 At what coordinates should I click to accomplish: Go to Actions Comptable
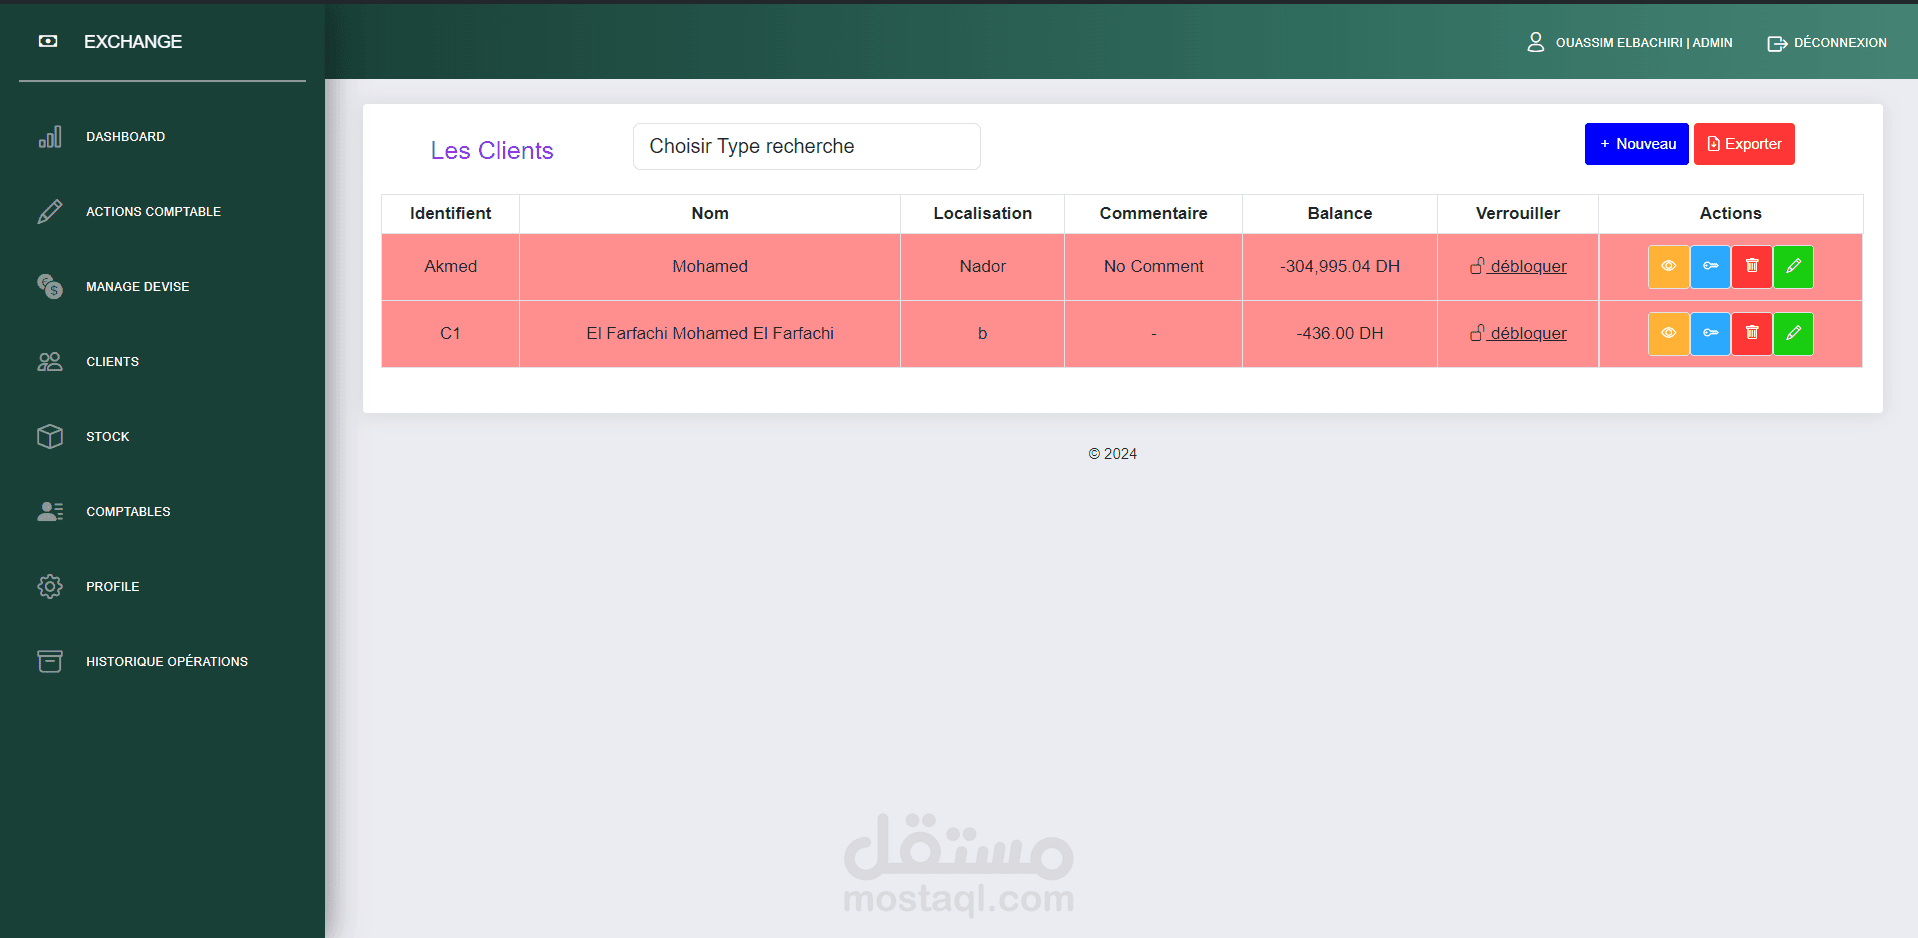[x=153, y=212]
